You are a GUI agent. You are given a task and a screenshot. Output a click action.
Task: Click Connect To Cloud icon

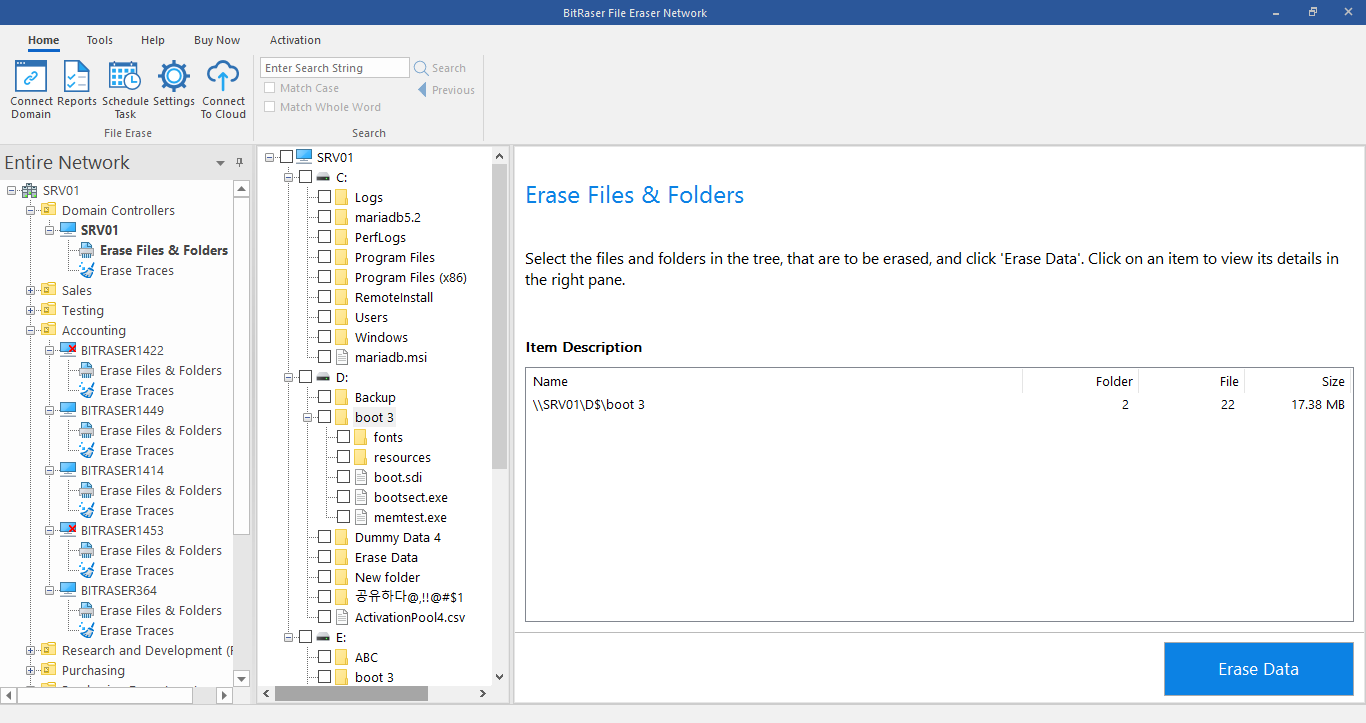pos(223,76)
